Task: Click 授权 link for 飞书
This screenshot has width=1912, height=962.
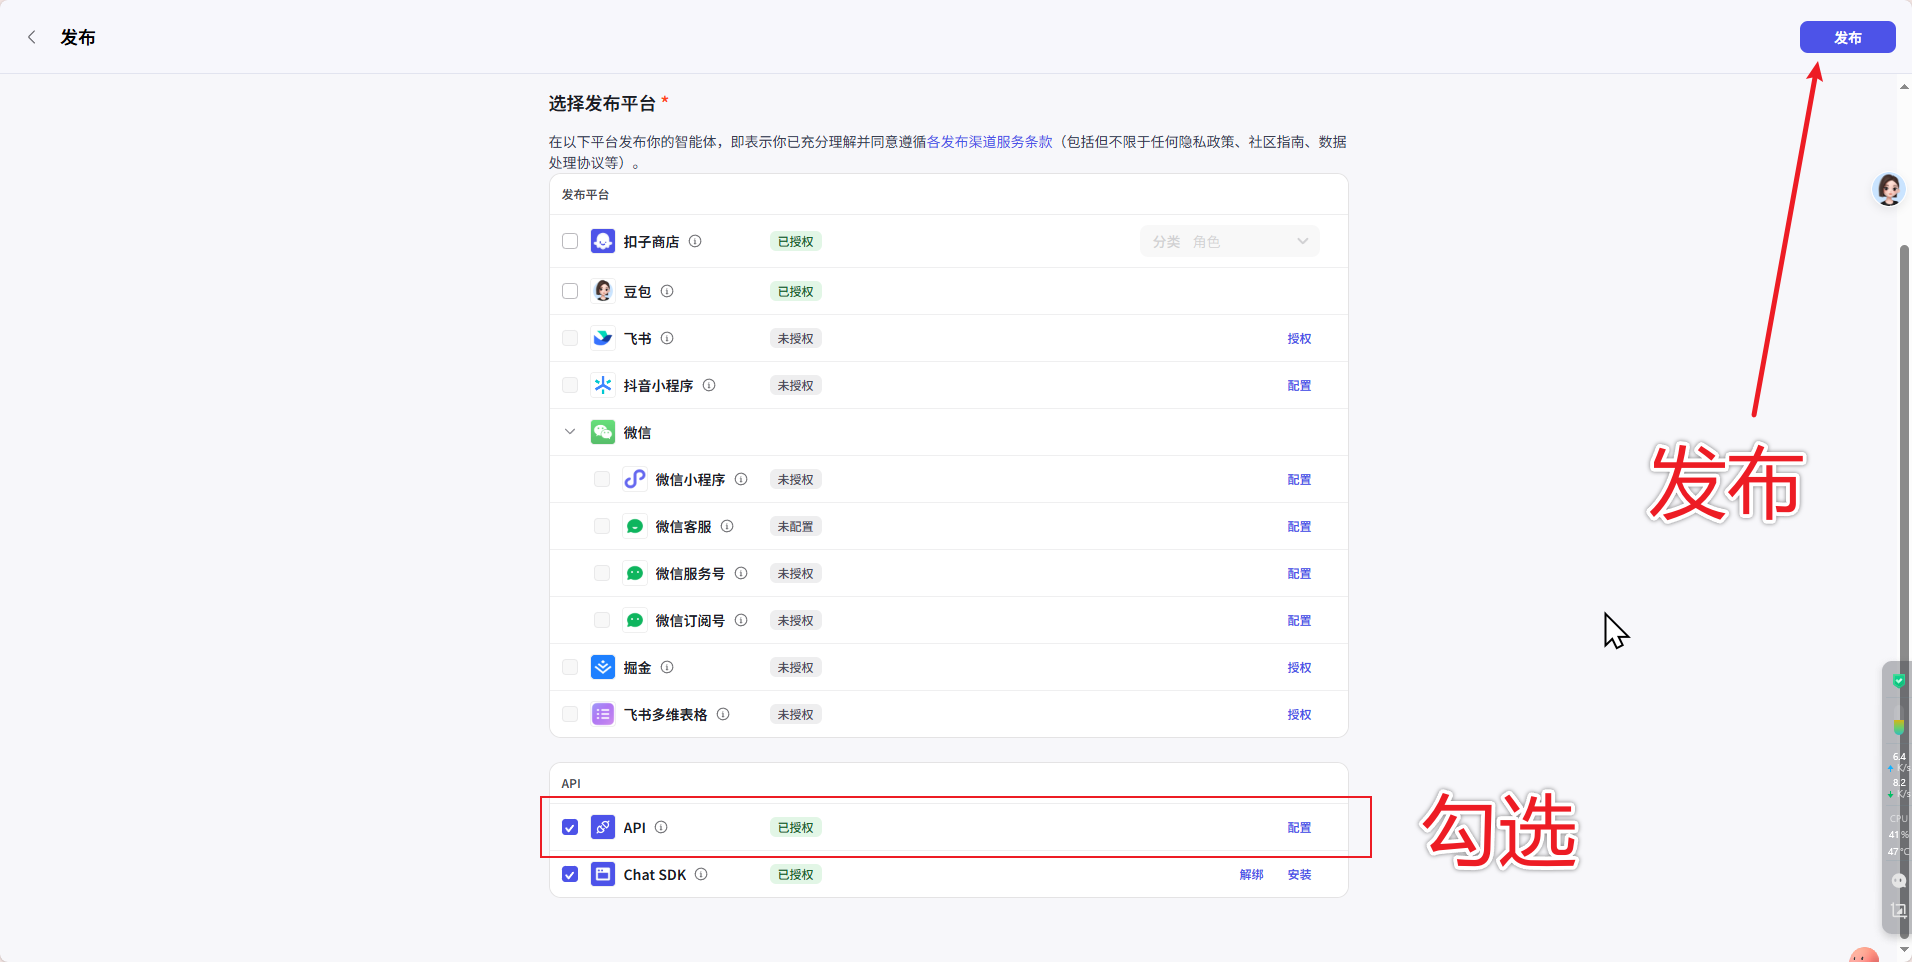Action: tap(1299, 338)
